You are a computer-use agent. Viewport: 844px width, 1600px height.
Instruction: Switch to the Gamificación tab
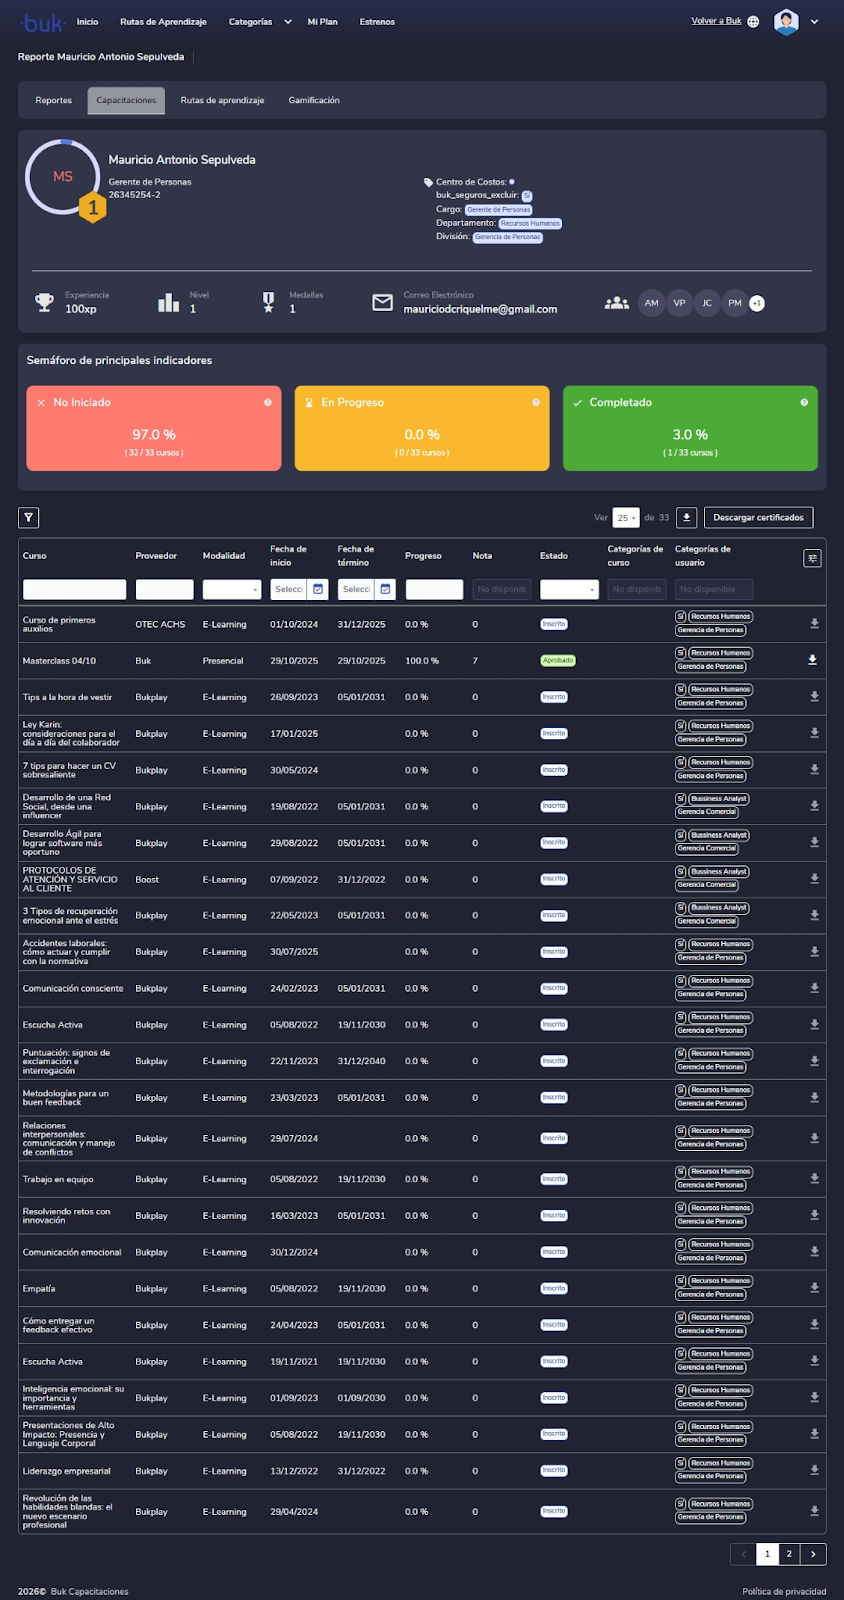[314, 100]
